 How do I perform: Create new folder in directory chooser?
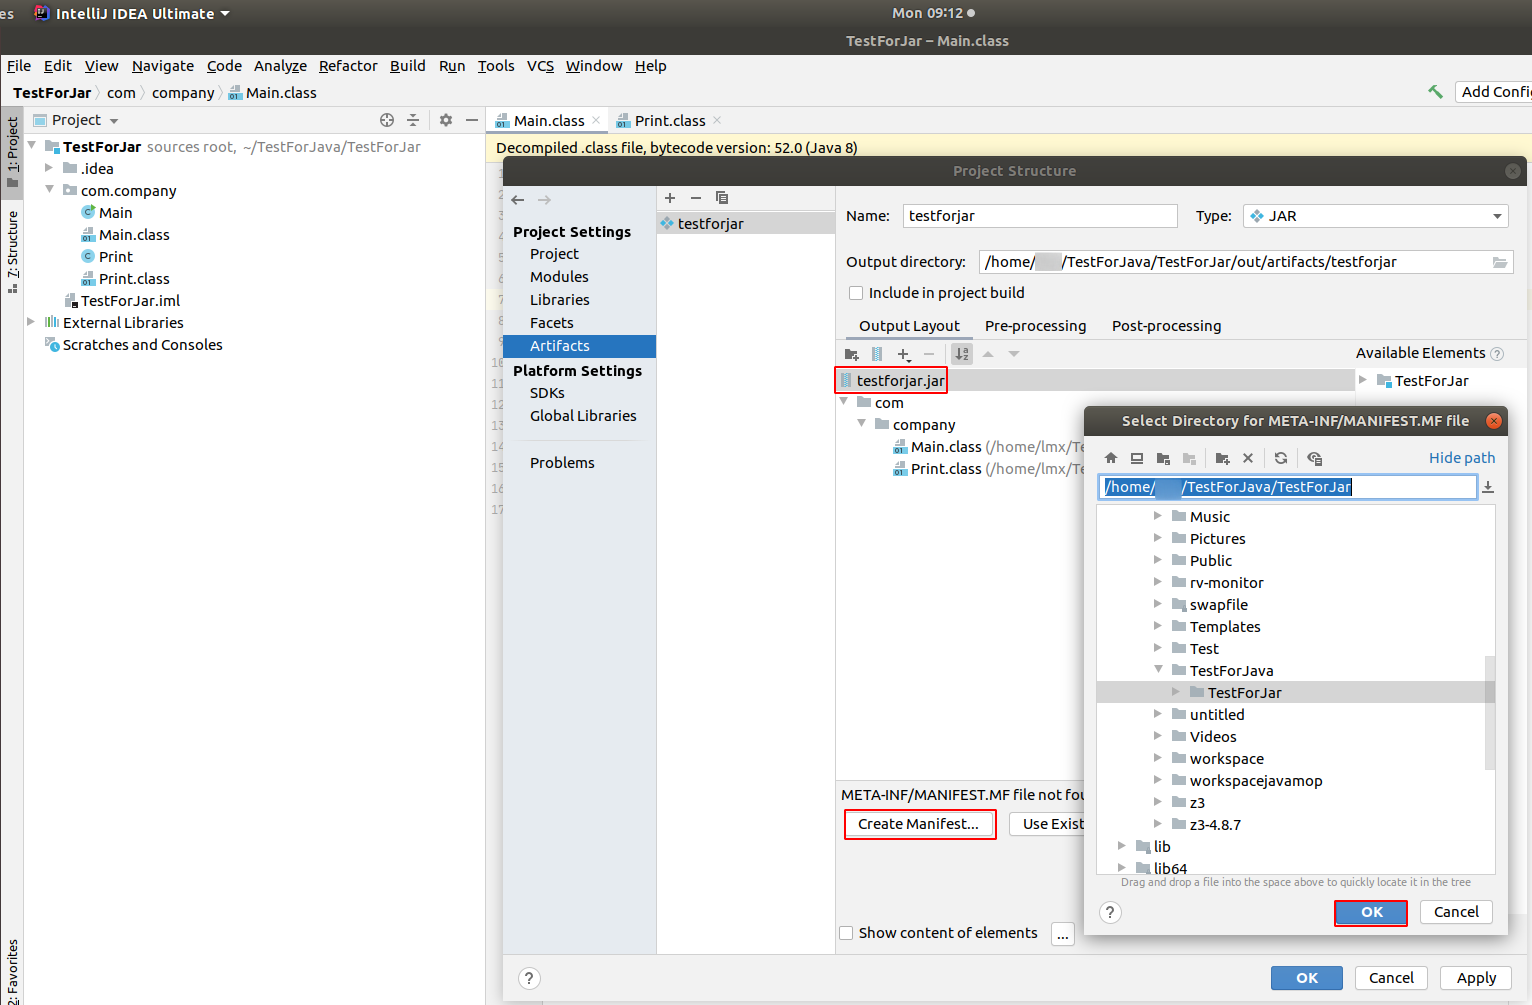pyautogui.click(x=1222, y=458)
